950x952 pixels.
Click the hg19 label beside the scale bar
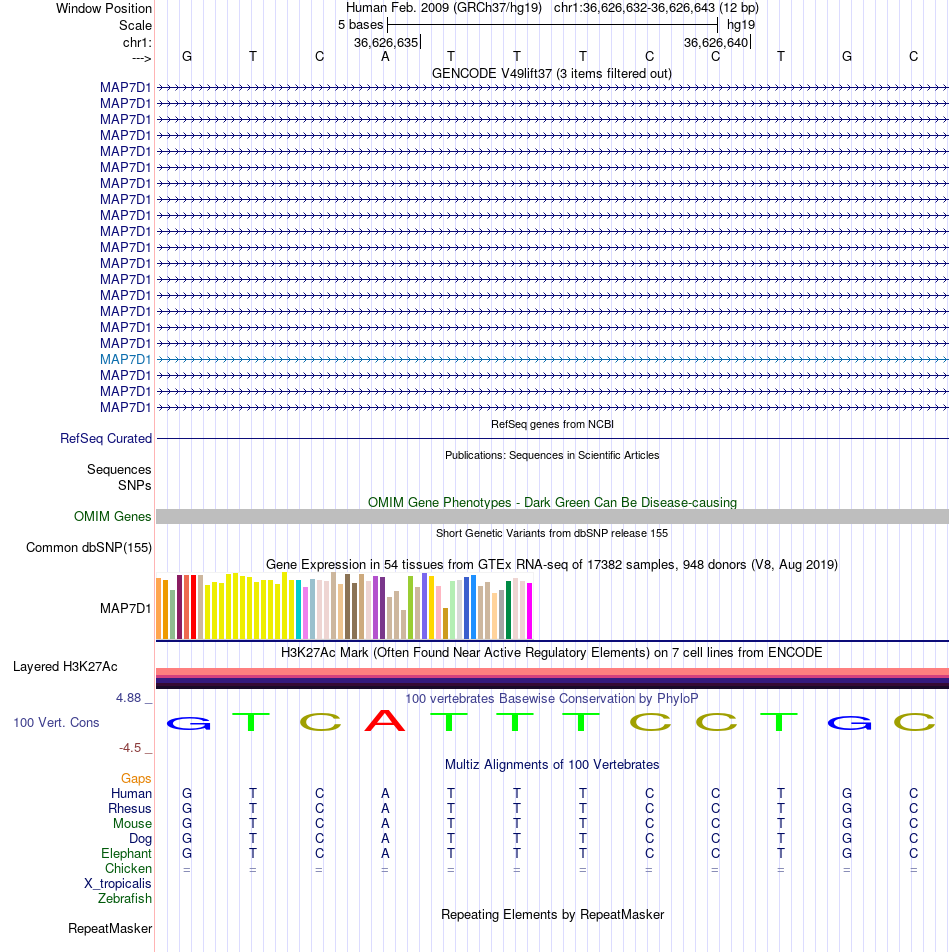pyautogui.click(x=741, y=25)
